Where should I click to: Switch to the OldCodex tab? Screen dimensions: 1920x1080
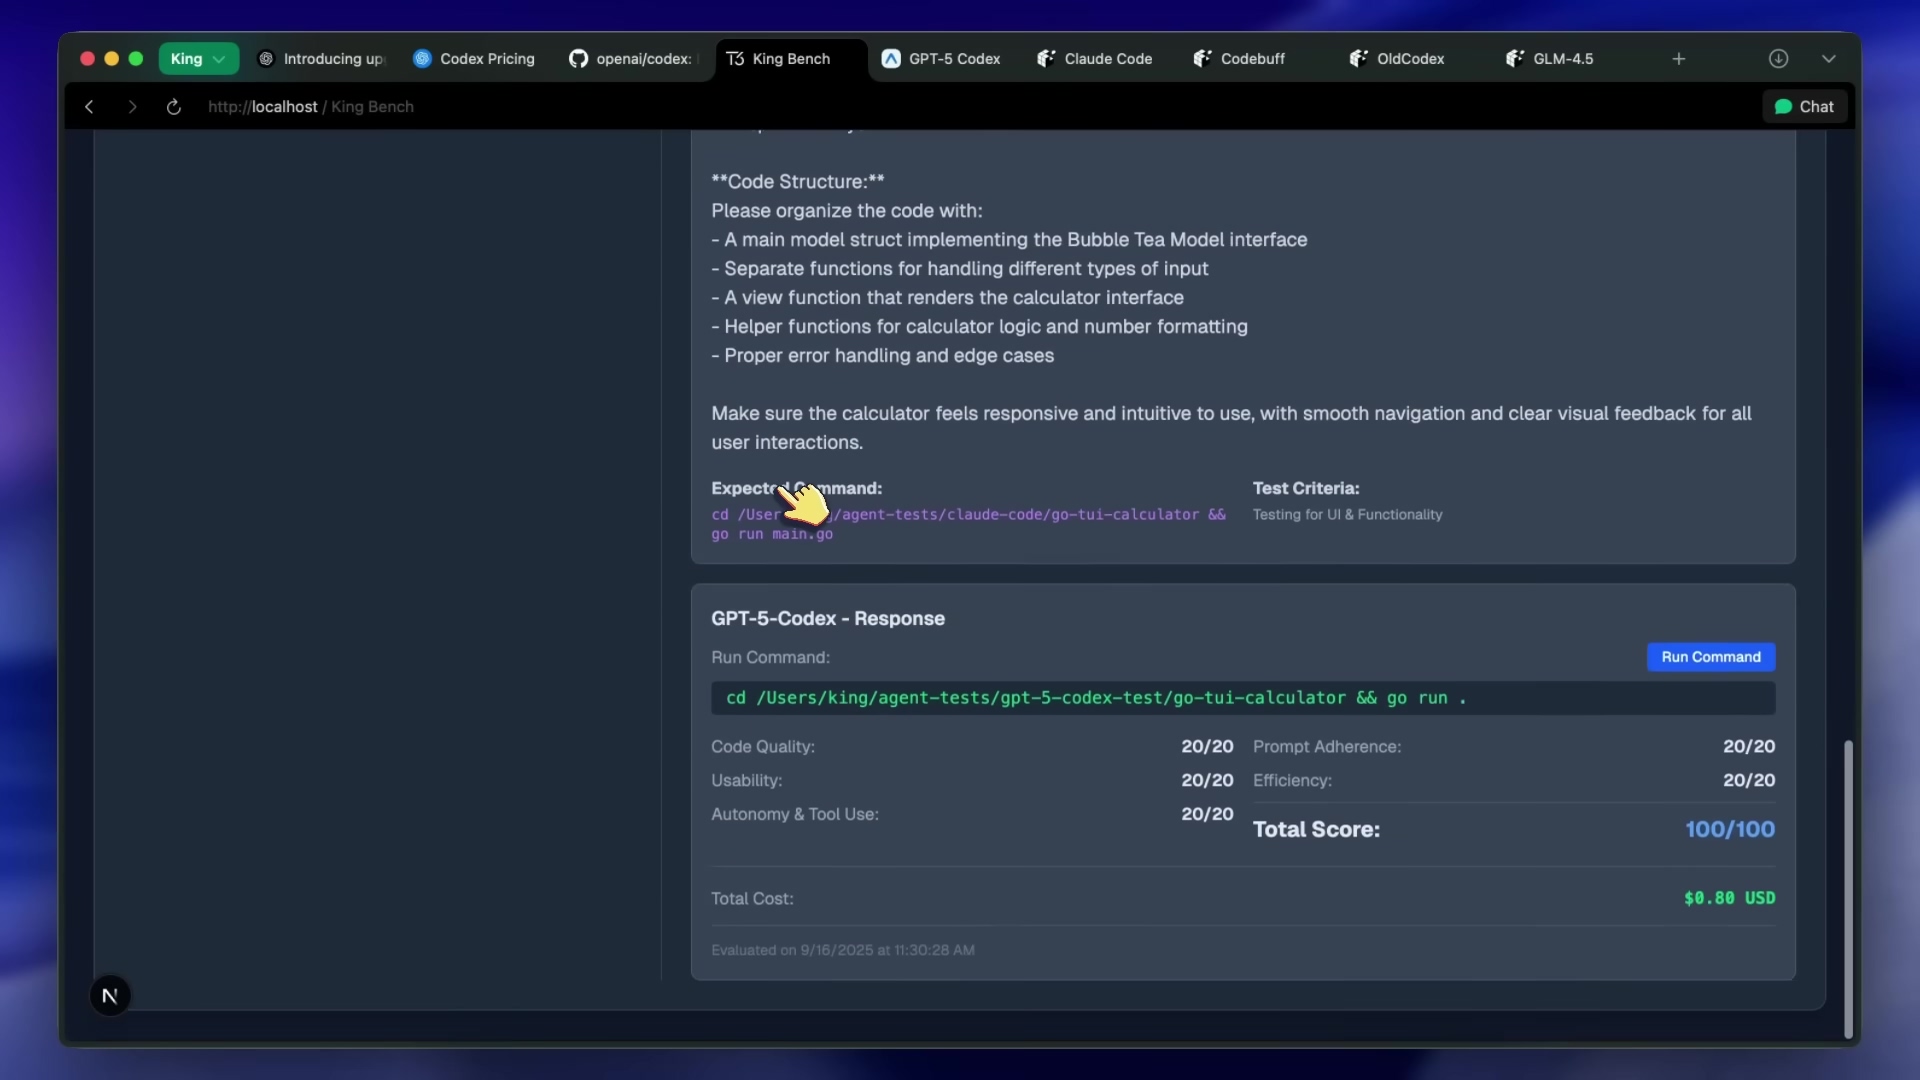[1398, 59]
